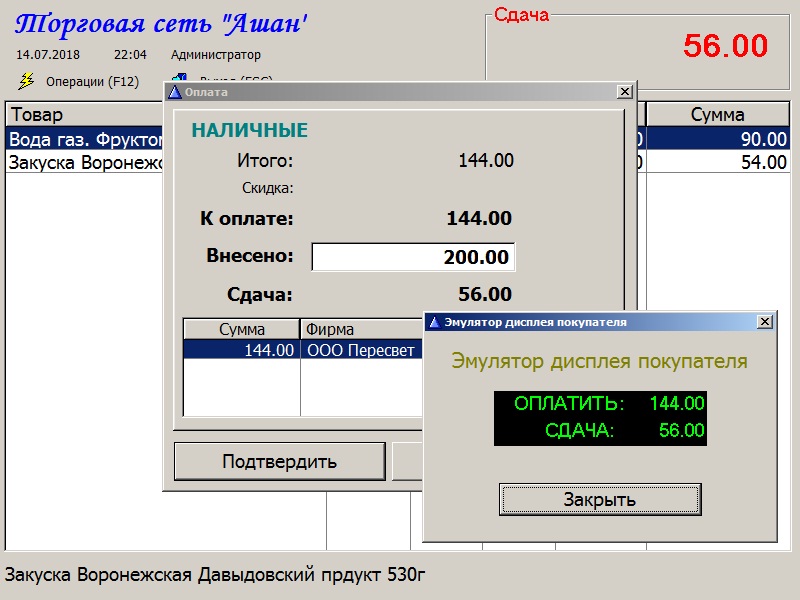Select the ООО Пересвет firm row
The width and height of the screenshot is (800, 600).
click(360, 350)
